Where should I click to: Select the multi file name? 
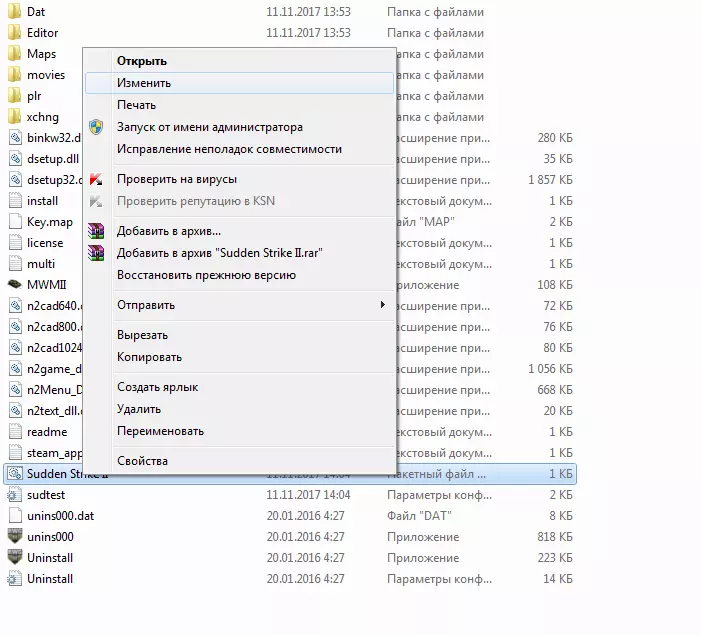coord(41,264)
